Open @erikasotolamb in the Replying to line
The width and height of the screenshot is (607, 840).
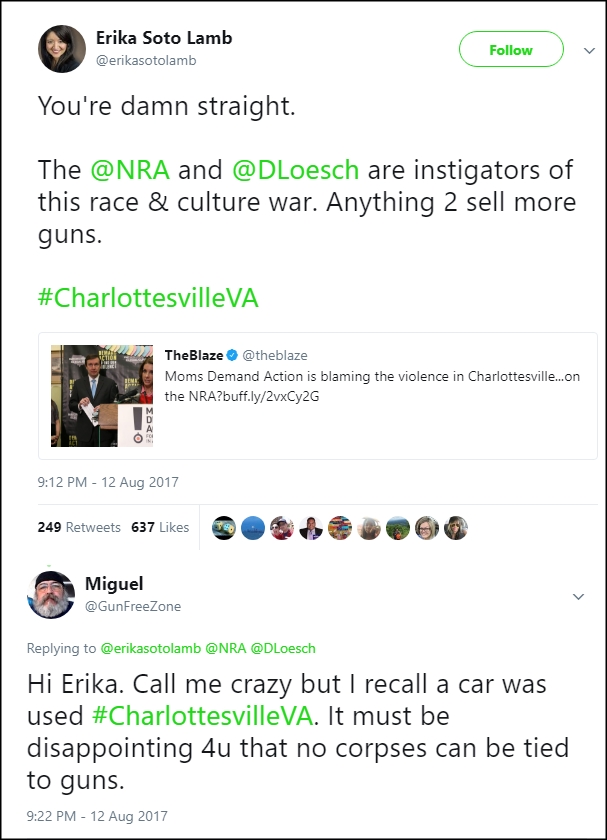[151, 648]
